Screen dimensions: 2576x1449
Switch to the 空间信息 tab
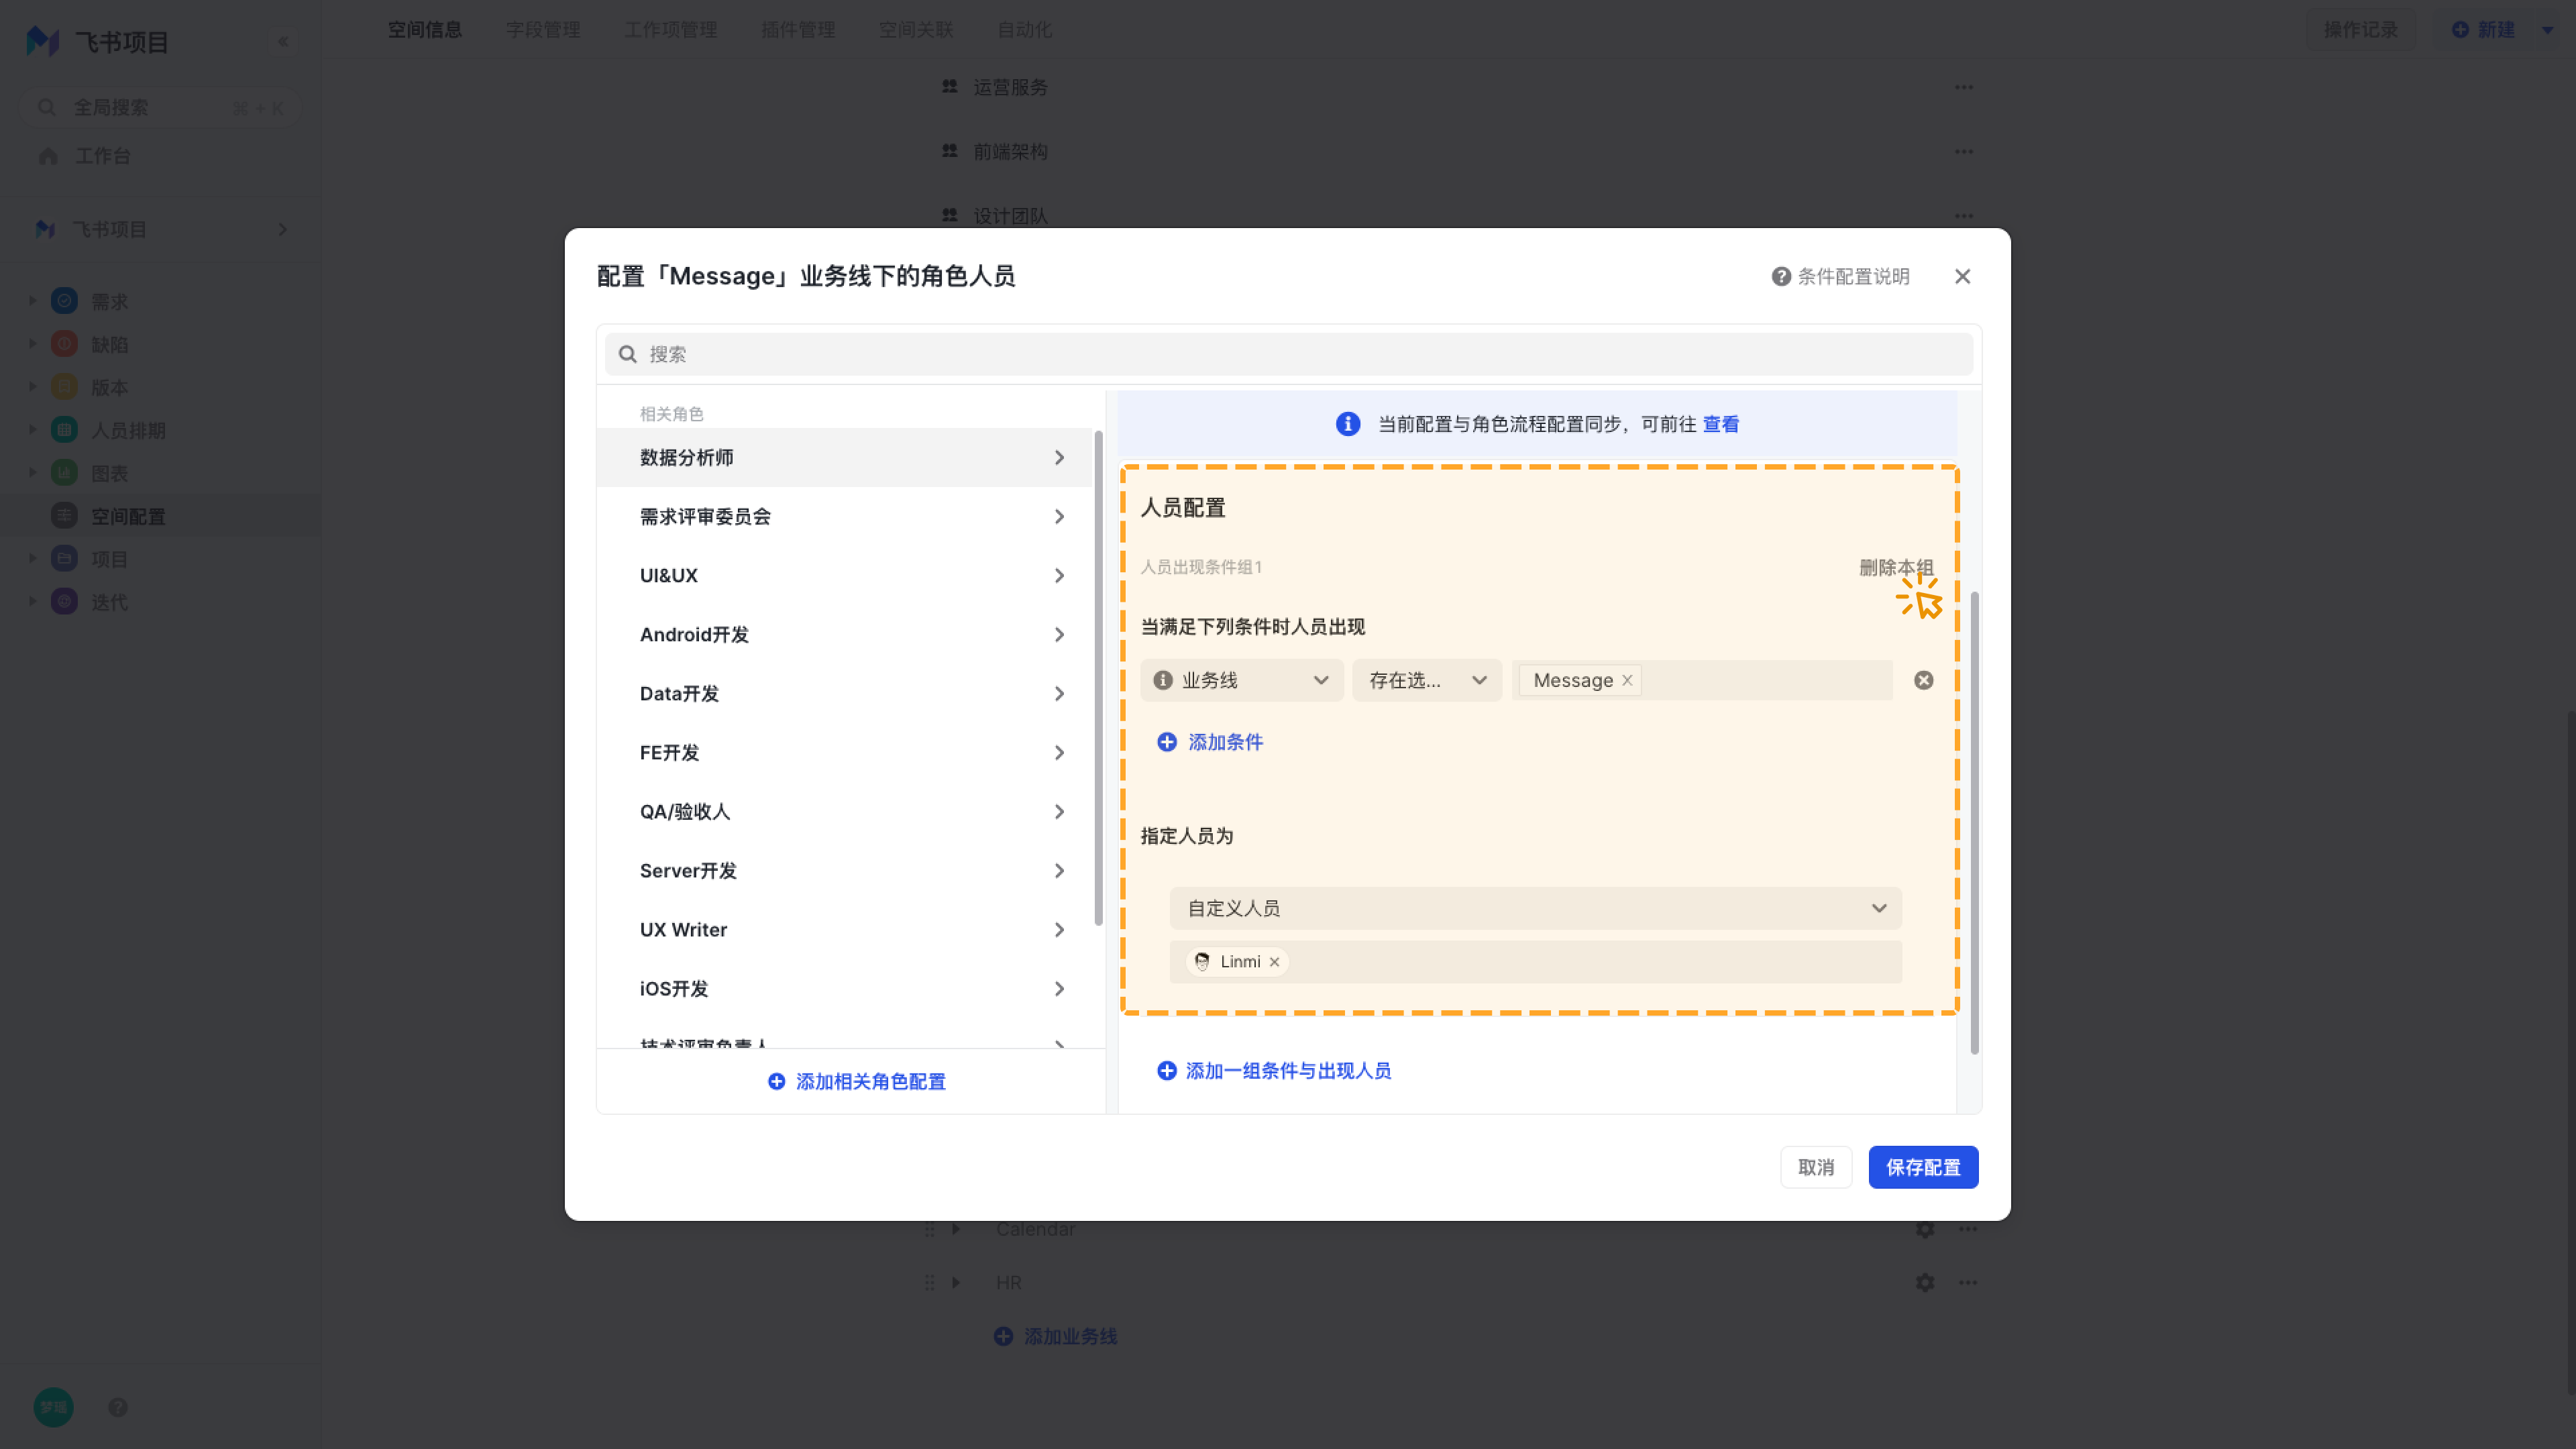point(425,29)
